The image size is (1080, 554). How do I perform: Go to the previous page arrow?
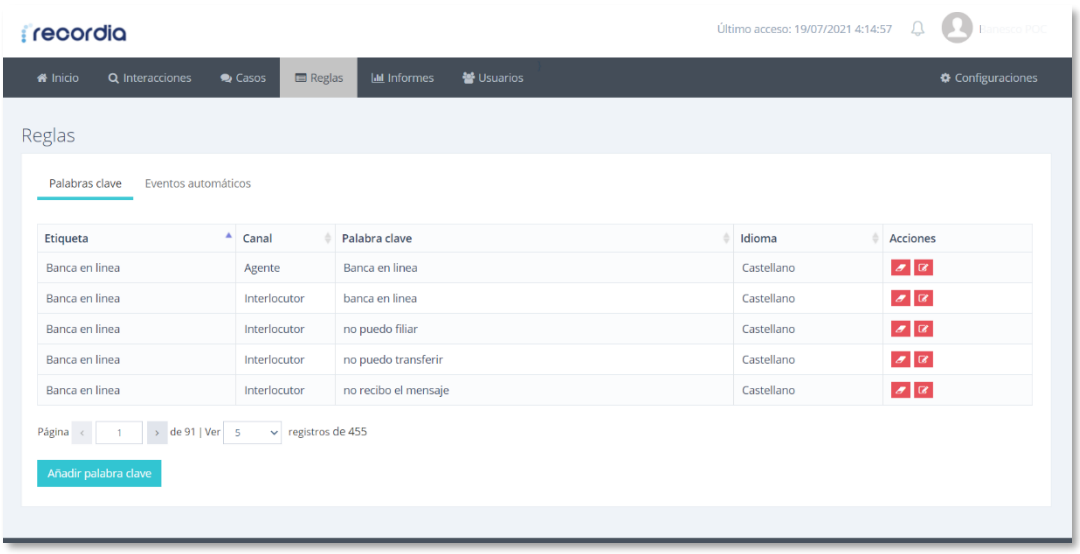click(x=81, y=433)
